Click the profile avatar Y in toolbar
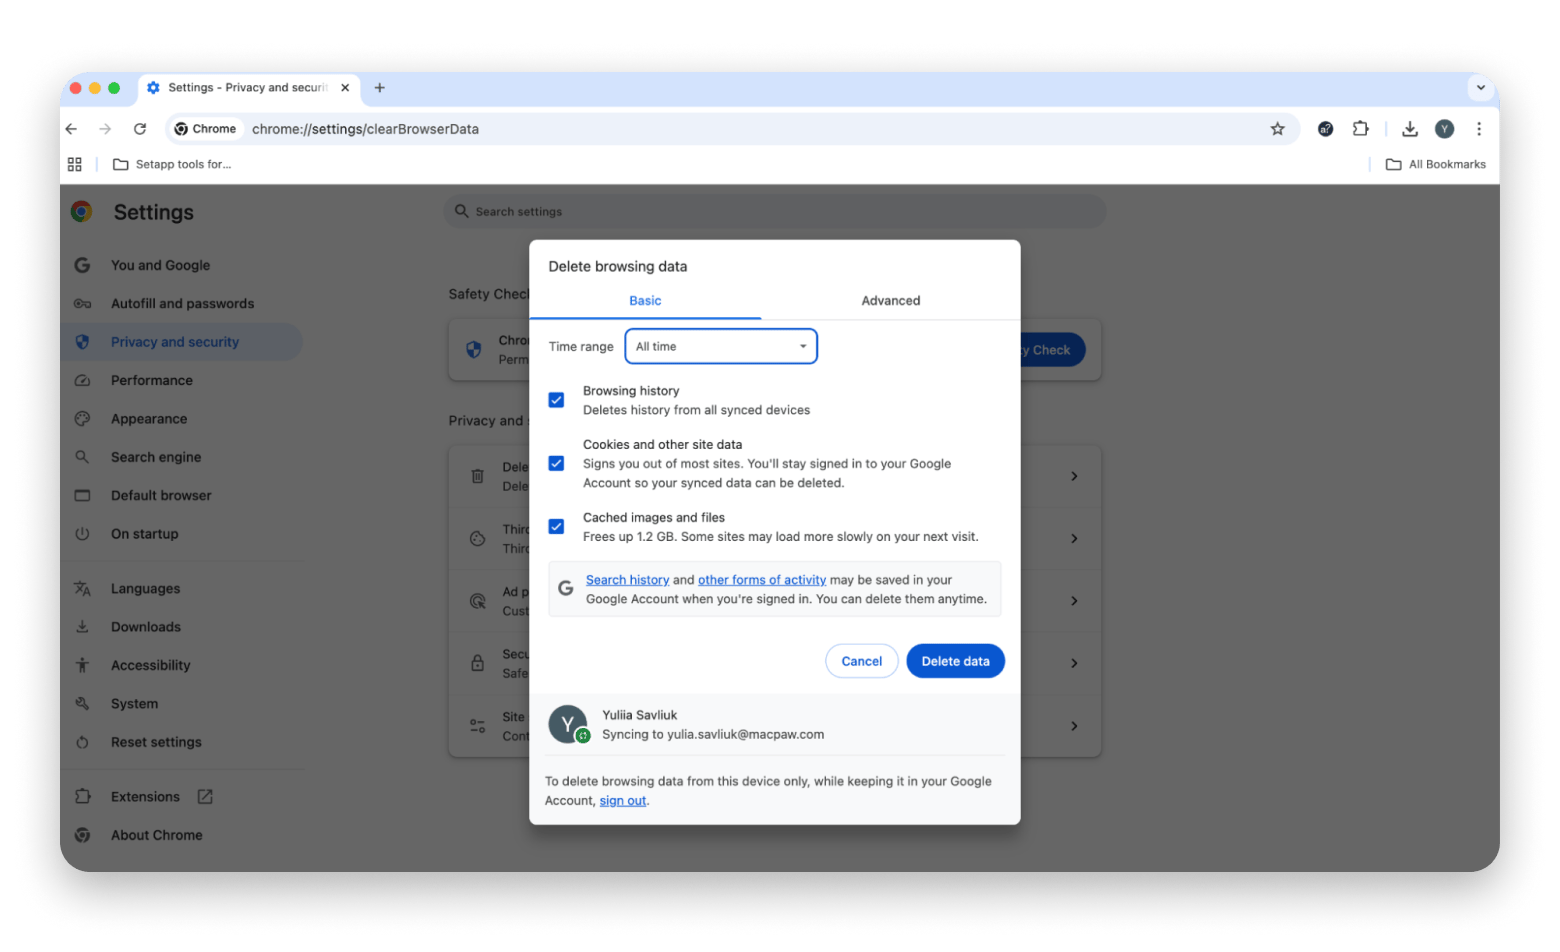The width and height of the screenshot is (1560, 952). point(1444,129)
